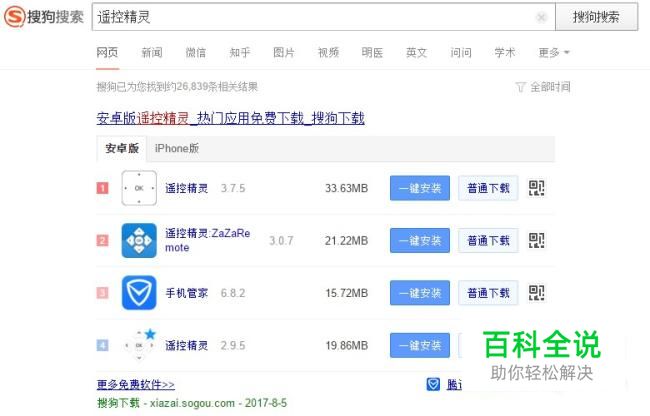The width and height of the screenshot is (650, 416).
Task: Click the 15.72MB size text
Action: click(347, 293)
